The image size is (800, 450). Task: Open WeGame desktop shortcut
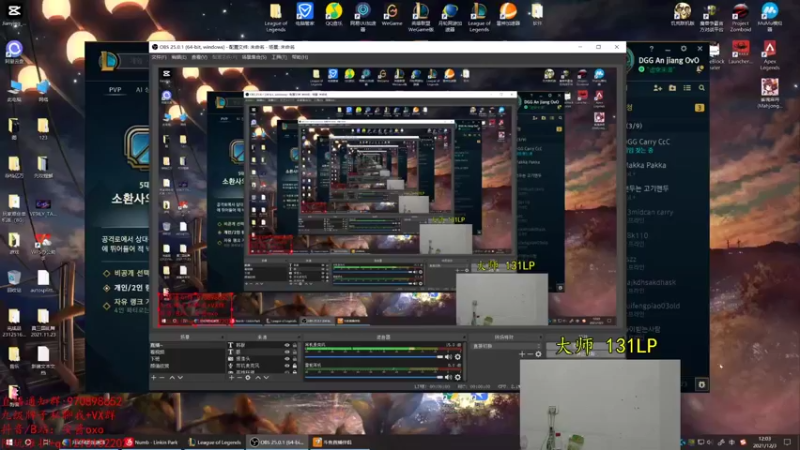click(392, 14)
